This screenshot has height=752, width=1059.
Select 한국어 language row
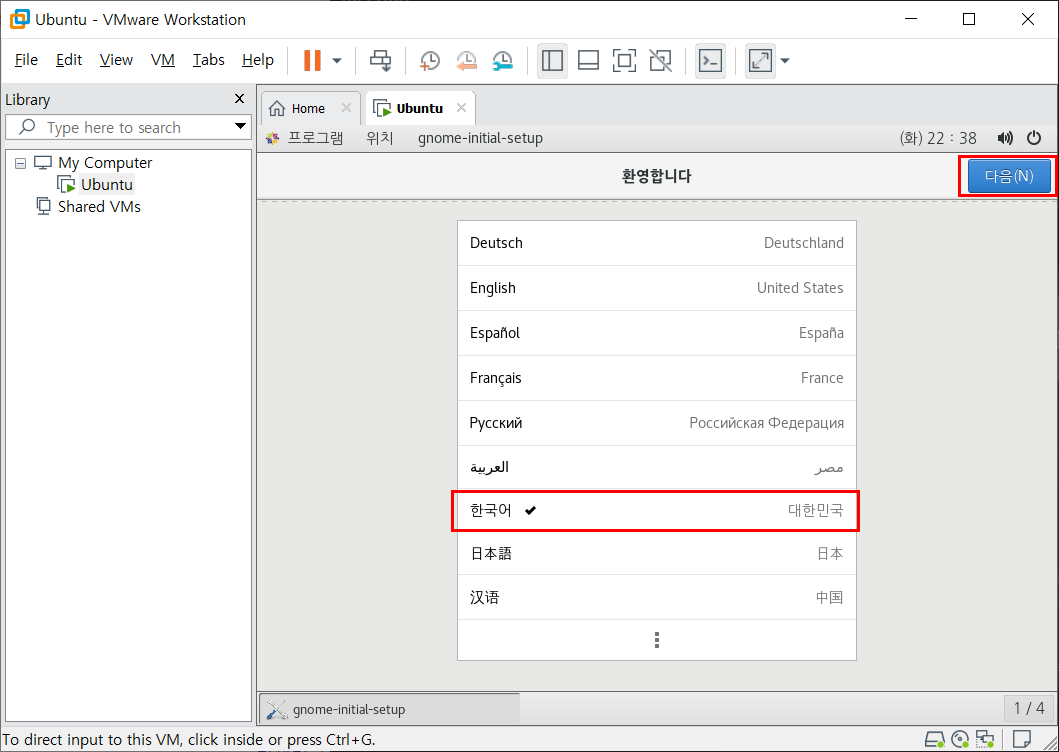pos(656,511)
